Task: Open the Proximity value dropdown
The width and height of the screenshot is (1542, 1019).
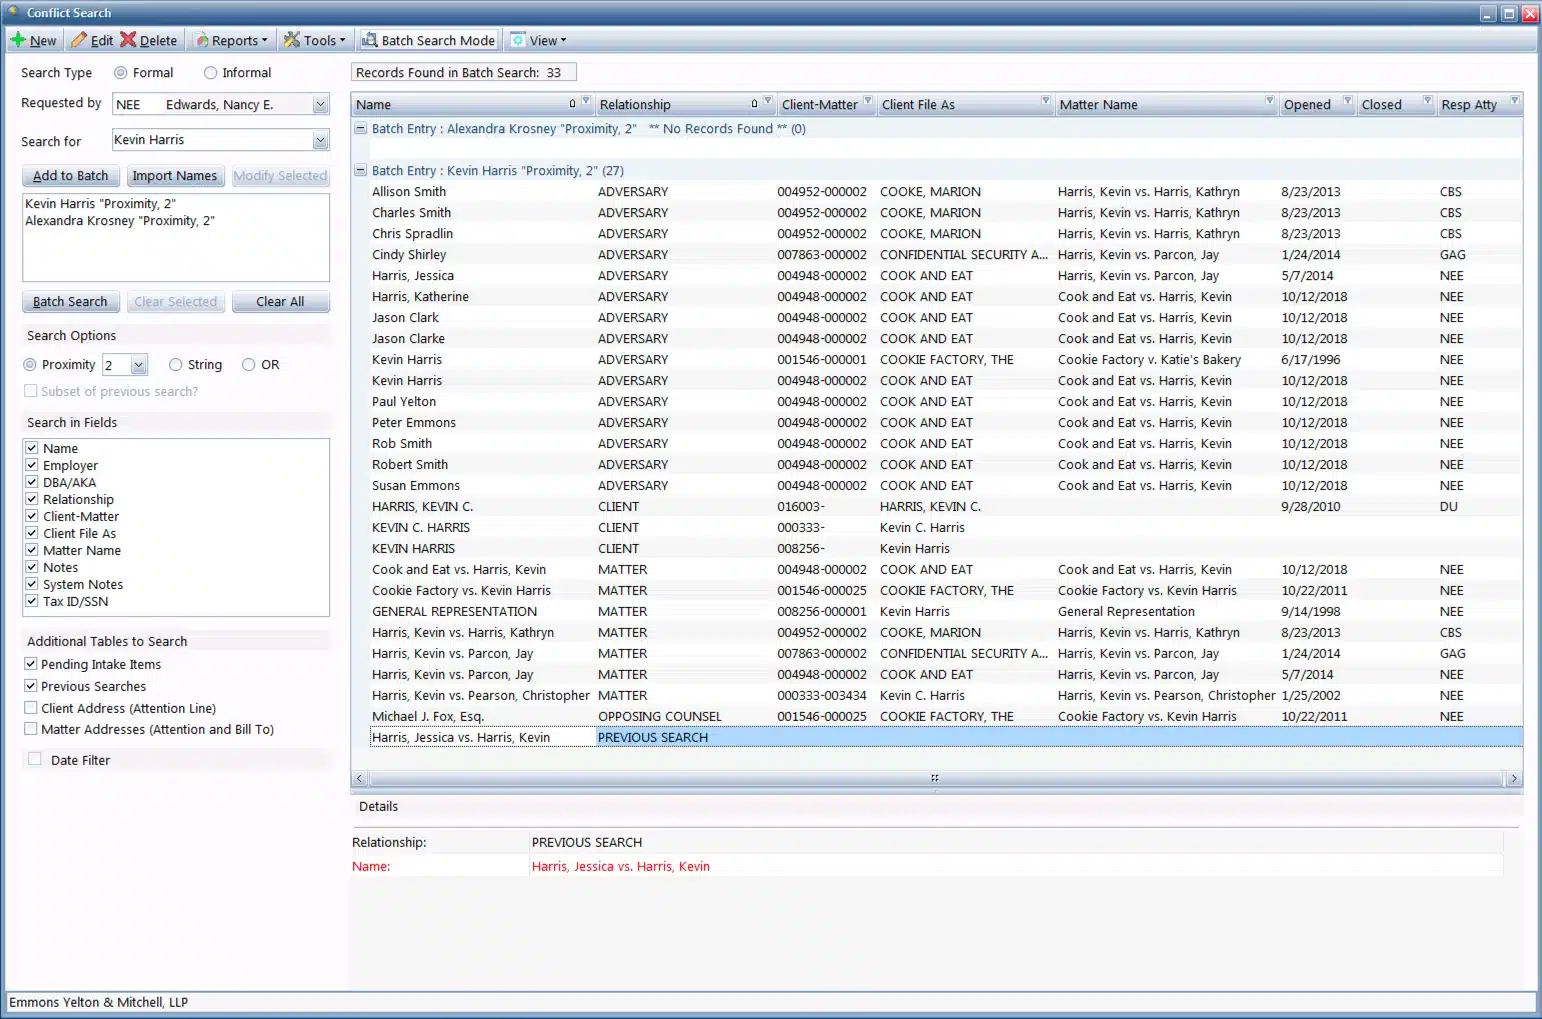Action: click(x=139, y=365)
